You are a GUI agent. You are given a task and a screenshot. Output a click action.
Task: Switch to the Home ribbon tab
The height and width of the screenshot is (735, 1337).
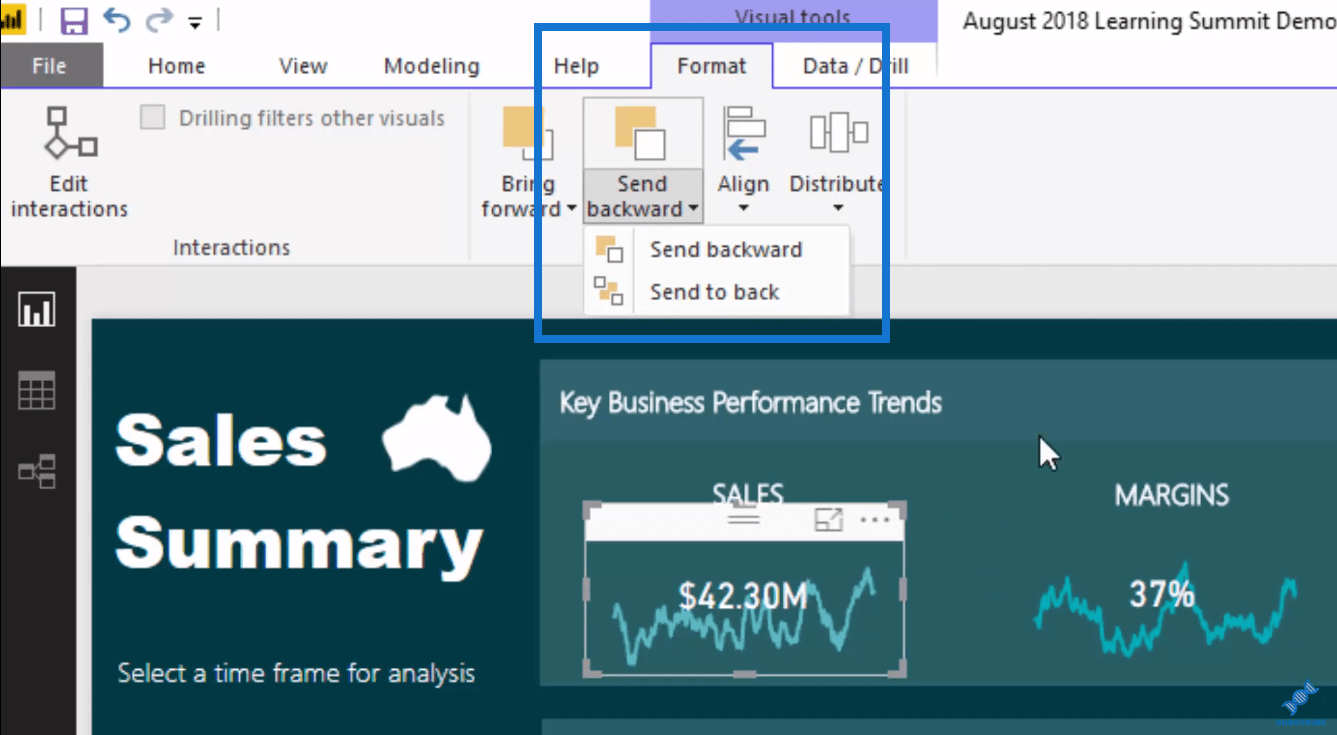[177, 66]
